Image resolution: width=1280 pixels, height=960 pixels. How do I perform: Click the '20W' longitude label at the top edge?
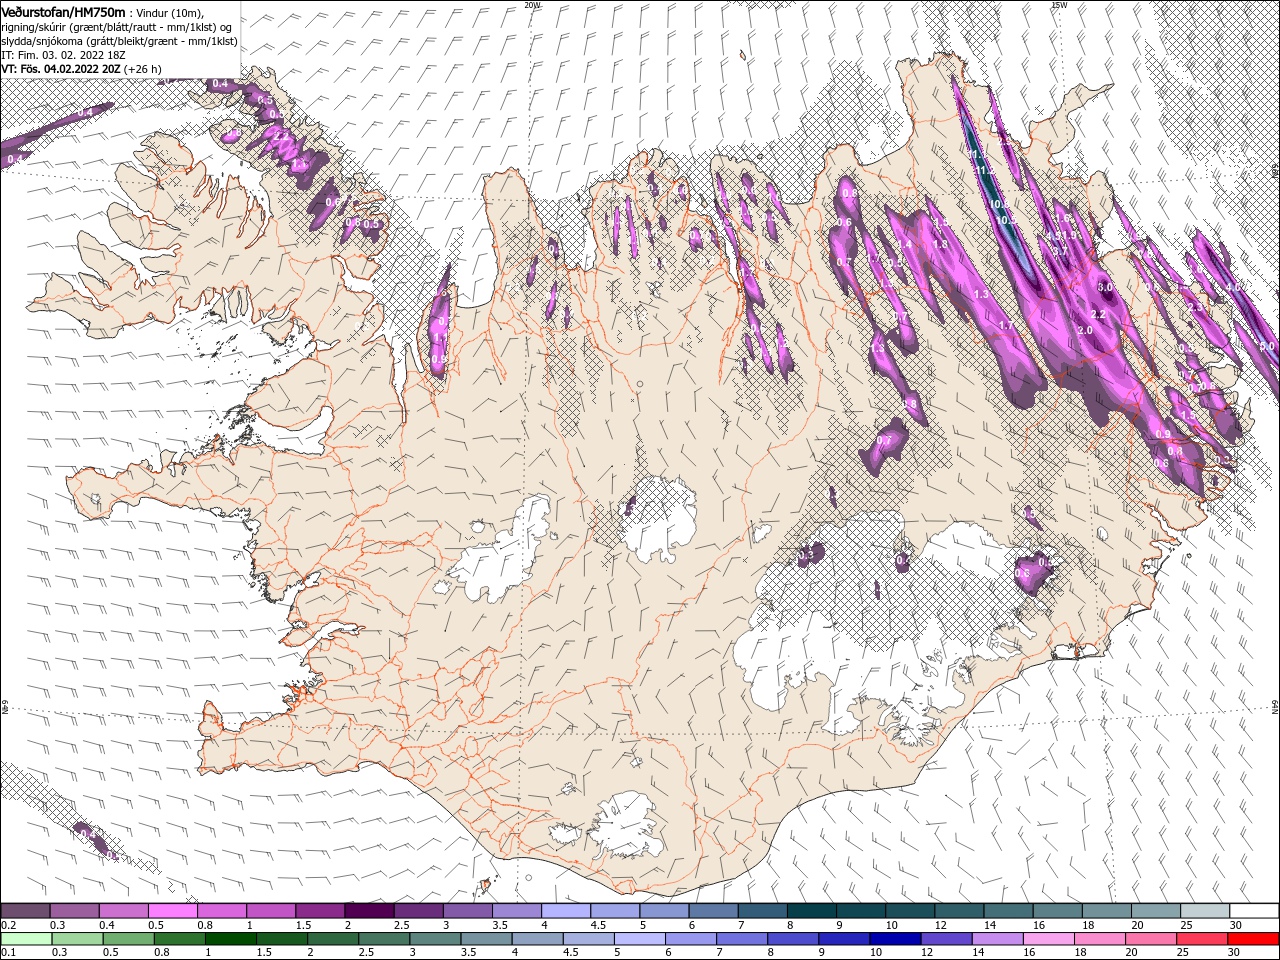(x=532, y=4)
